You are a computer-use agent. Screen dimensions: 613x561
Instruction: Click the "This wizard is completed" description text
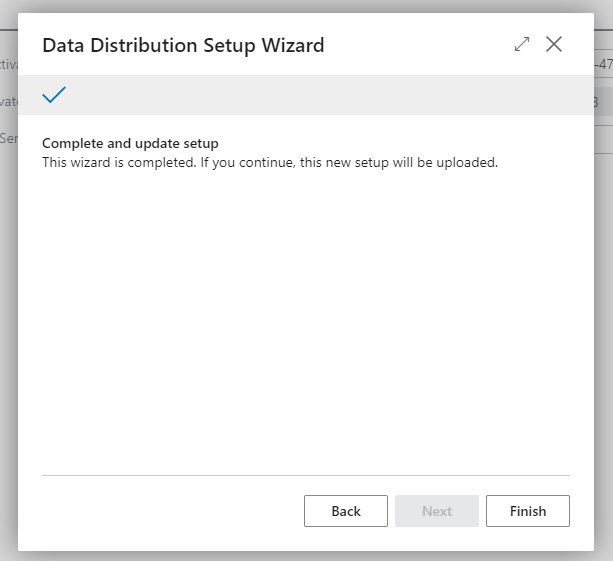click(x=270, y=162)
